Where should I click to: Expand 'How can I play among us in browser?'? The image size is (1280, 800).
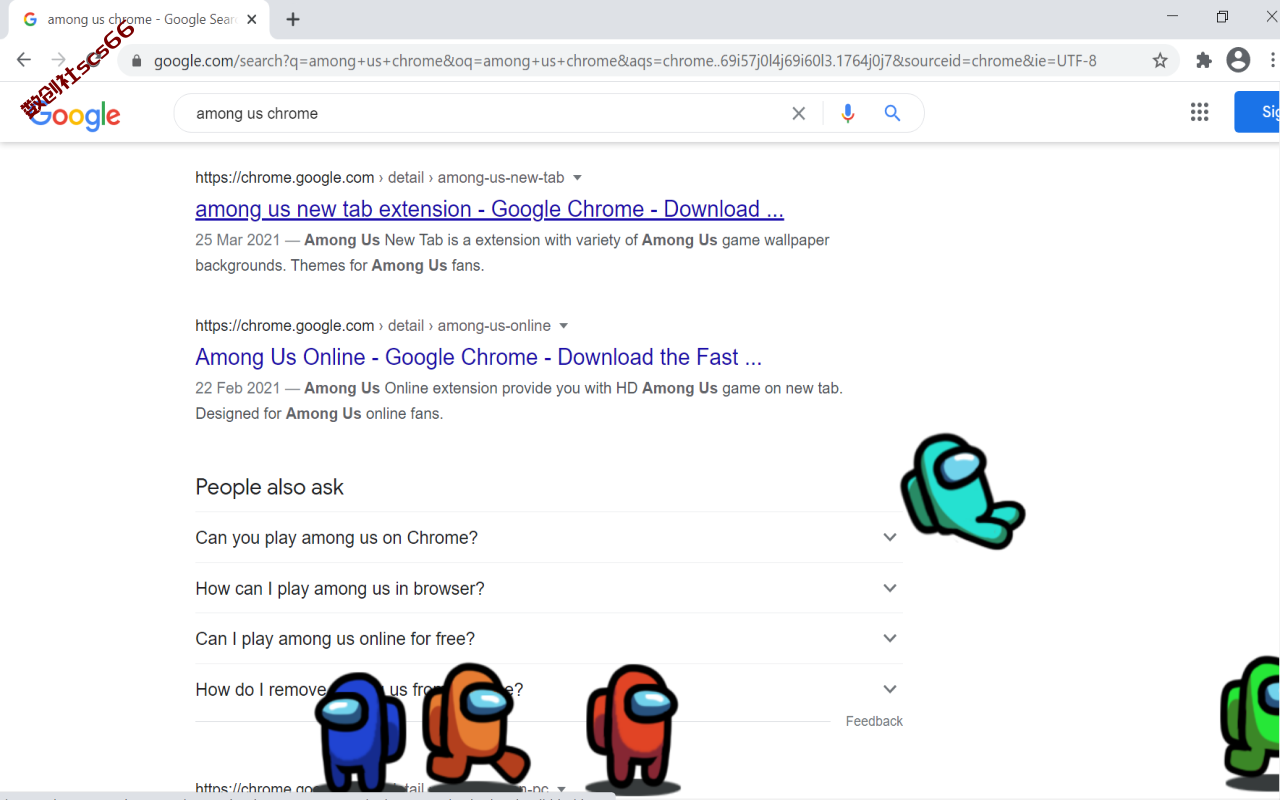point(549,588)
